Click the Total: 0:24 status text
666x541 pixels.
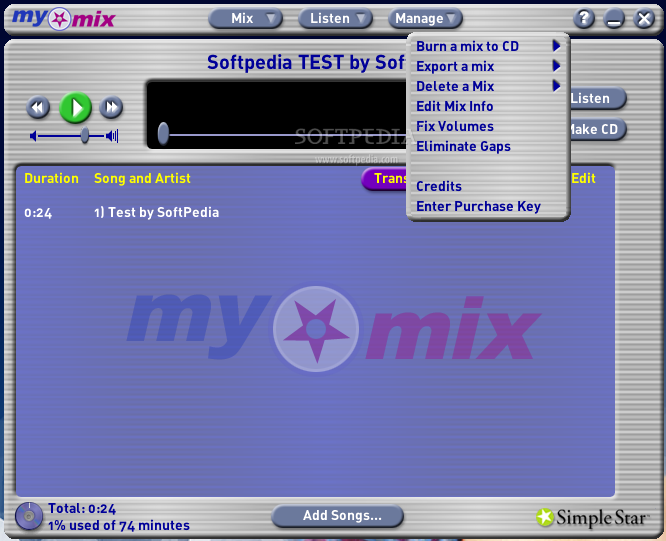pos(82,509)
